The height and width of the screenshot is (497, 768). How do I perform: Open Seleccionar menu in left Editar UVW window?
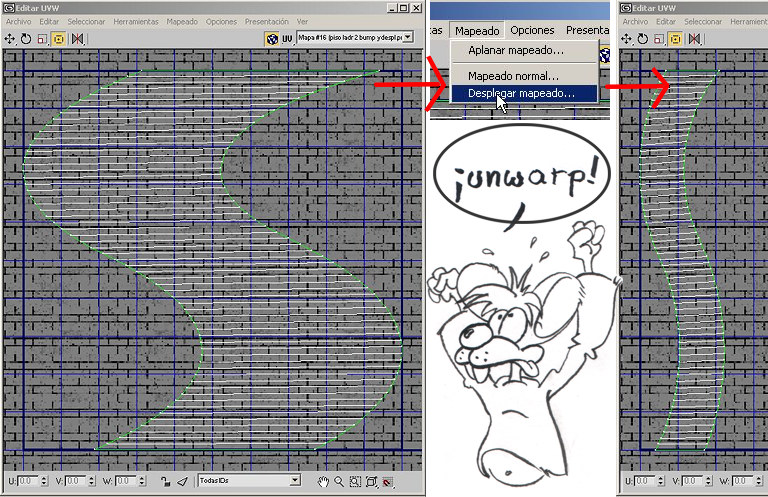86,22
